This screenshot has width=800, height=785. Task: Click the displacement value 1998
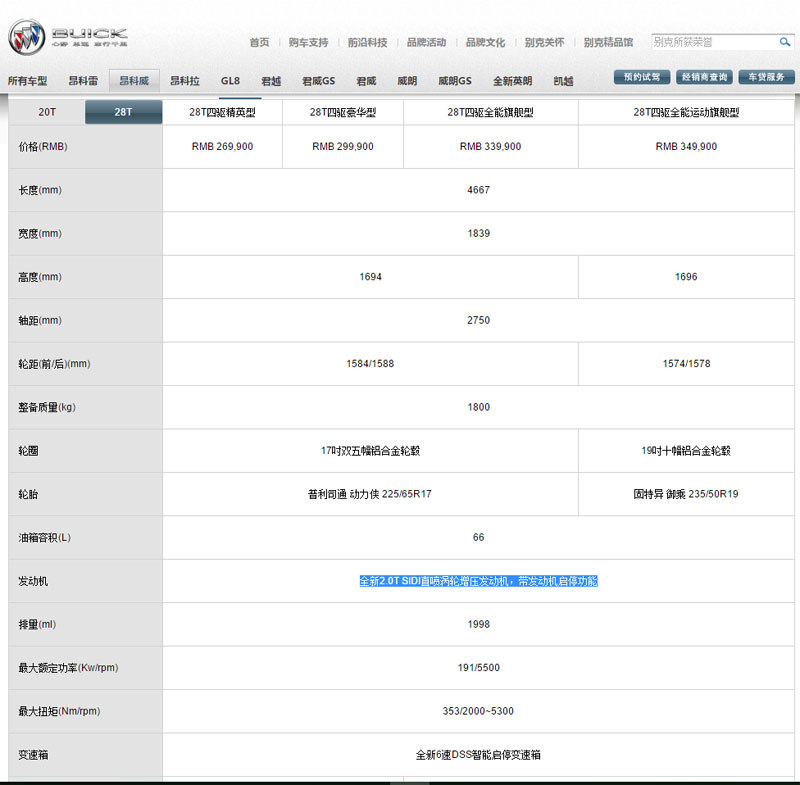479,624
